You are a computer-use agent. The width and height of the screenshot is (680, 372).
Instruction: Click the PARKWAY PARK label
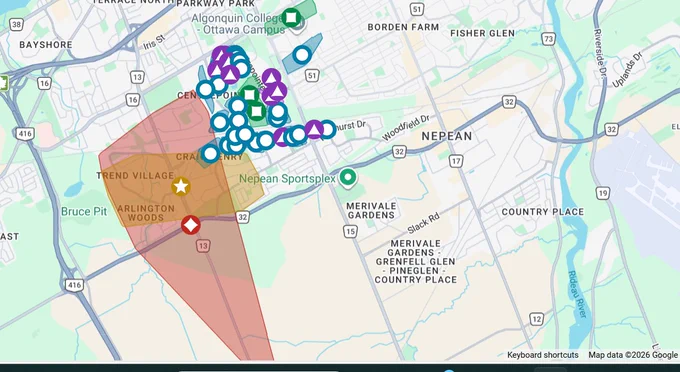coord(216,3)
